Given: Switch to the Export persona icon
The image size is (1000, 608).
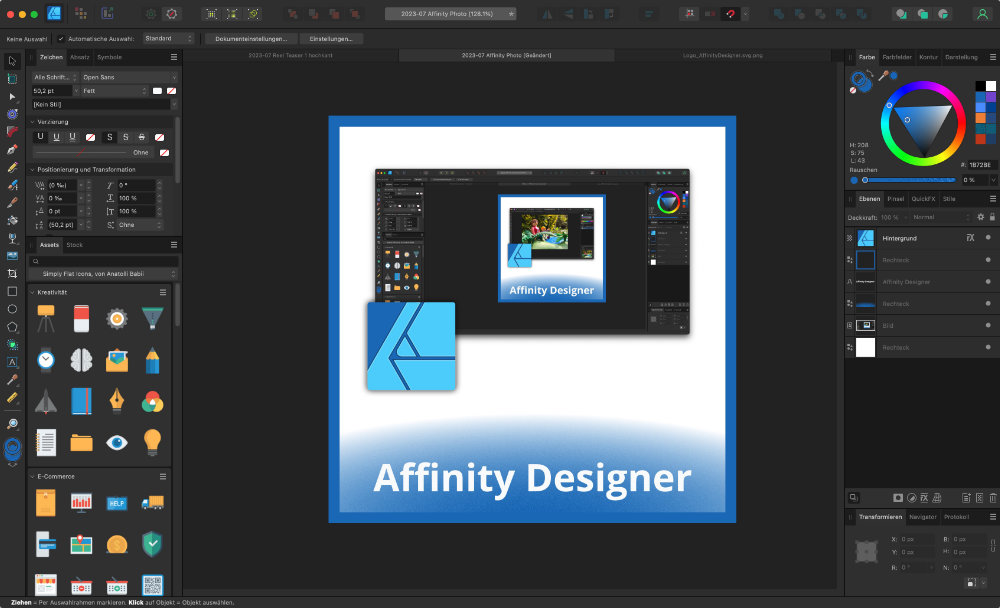Looking at the screenshot, I should (107, 13).
